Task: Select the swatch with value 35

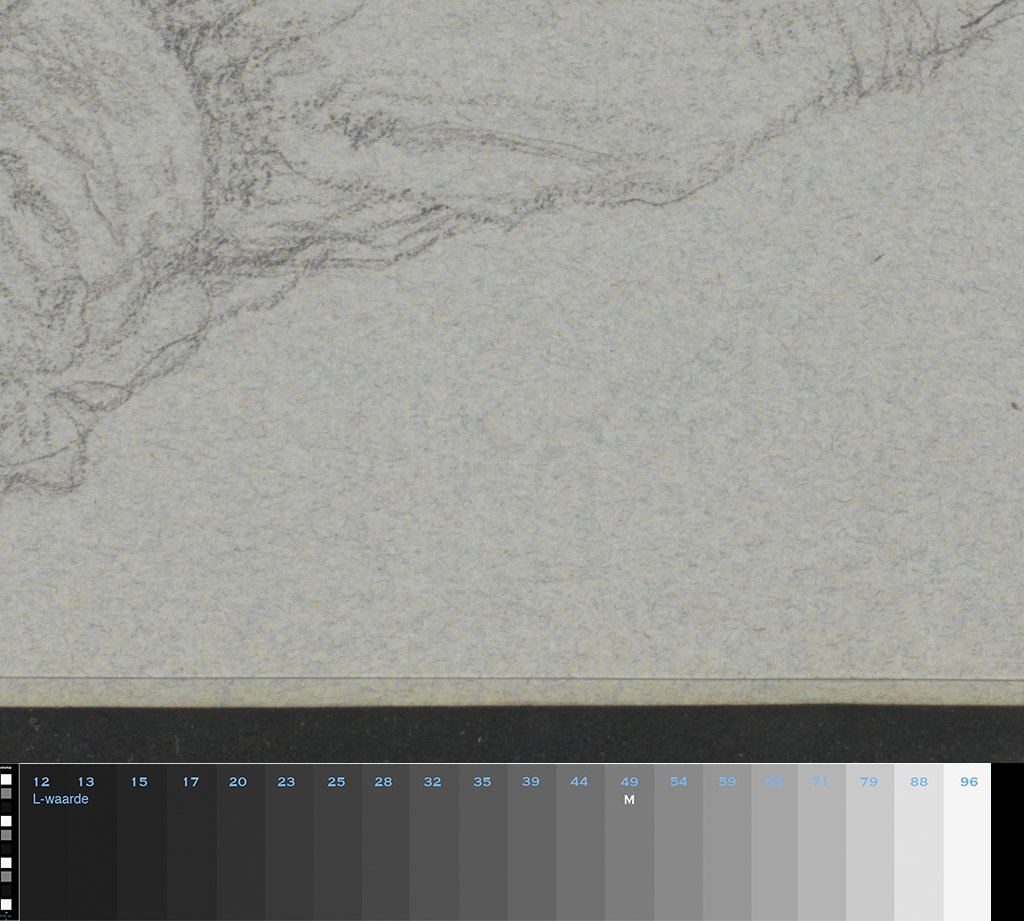Action: tap(483, 850)
